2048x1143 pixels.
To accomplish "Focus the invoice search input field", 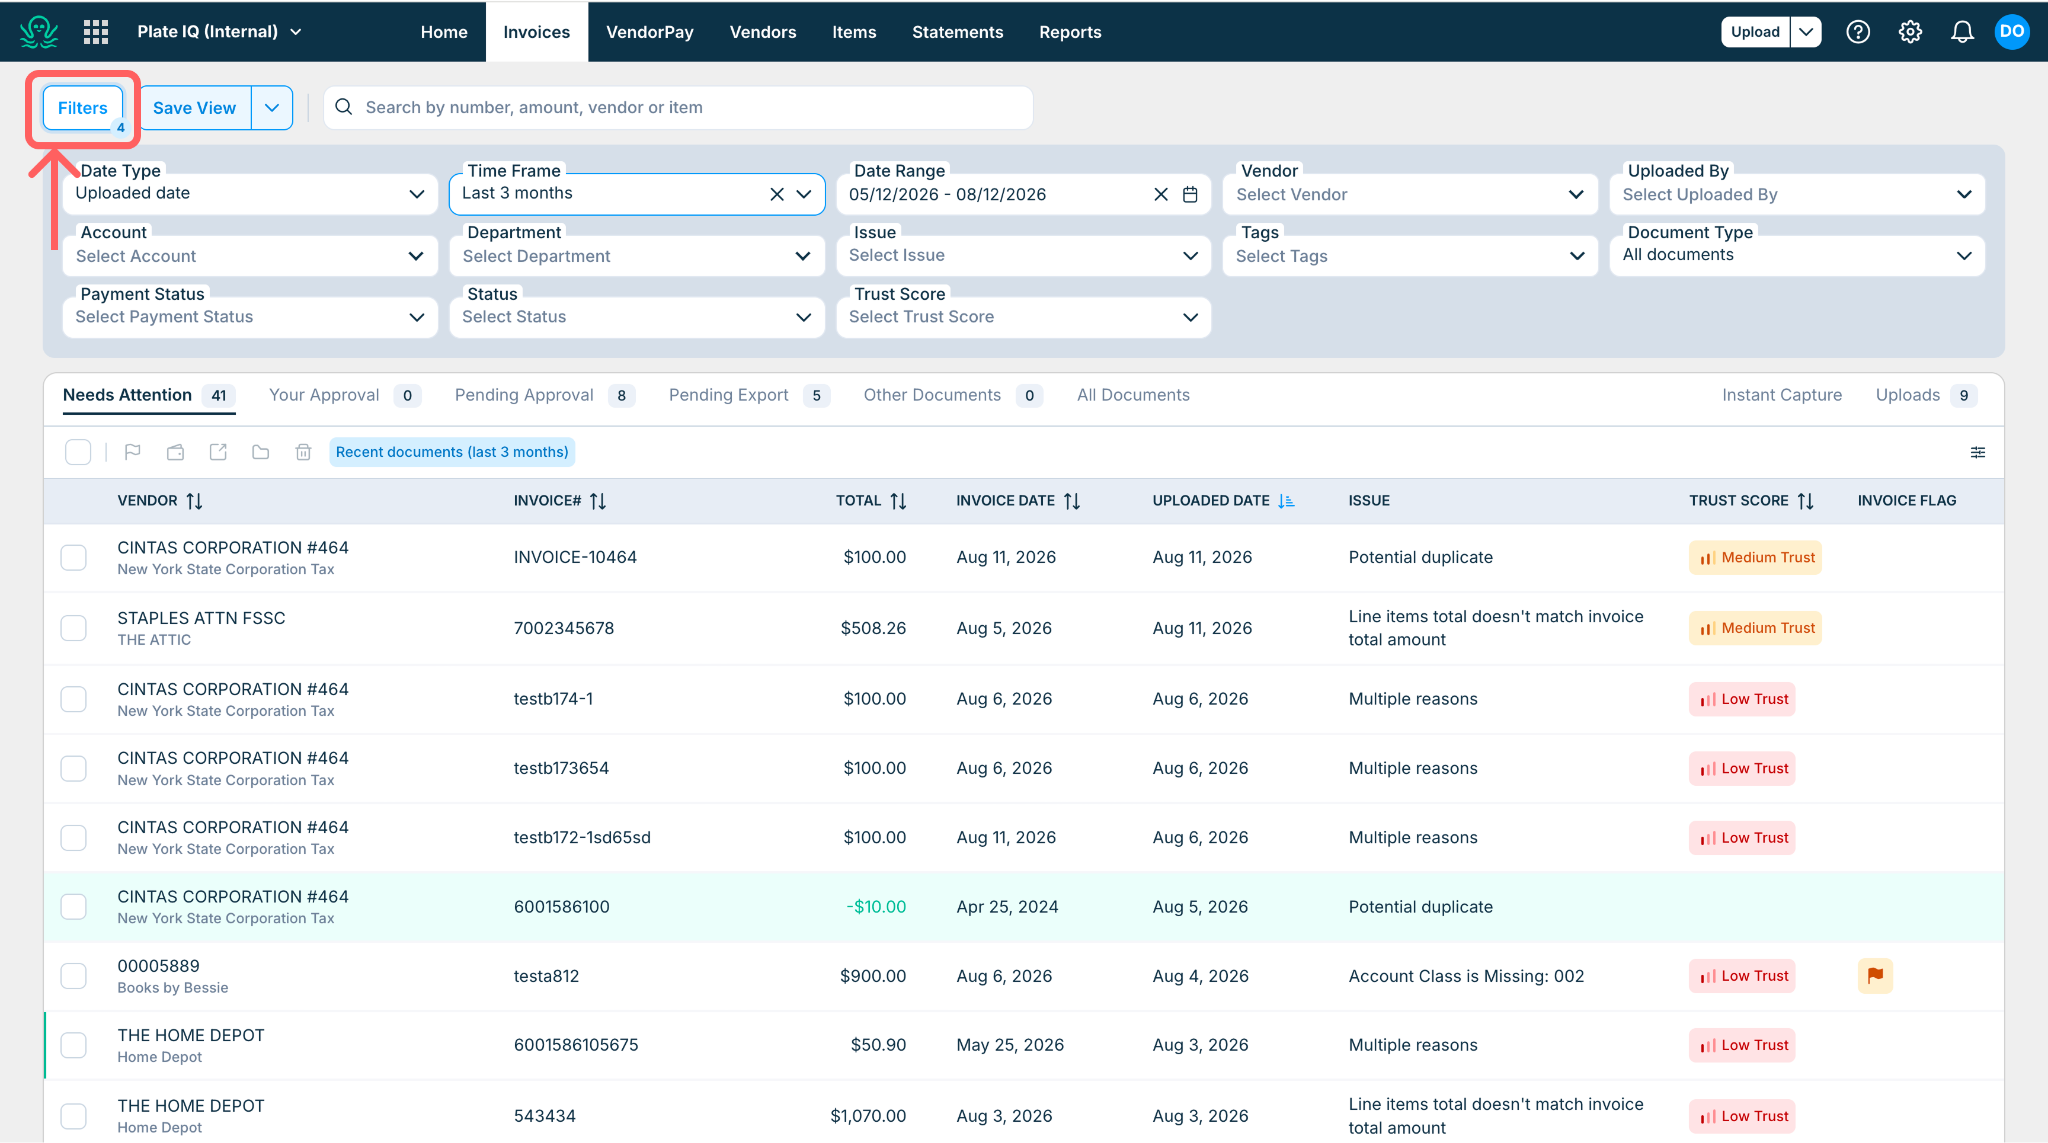I will coord(678,108).
